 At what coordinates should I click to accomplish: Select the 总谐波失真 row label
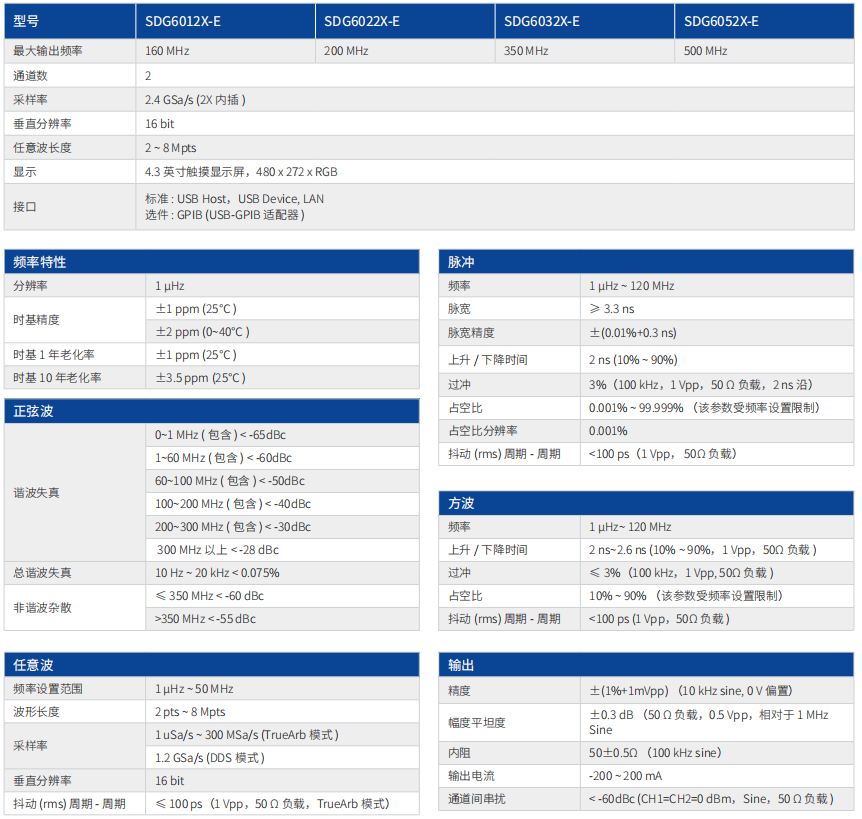tap(42, 573)
